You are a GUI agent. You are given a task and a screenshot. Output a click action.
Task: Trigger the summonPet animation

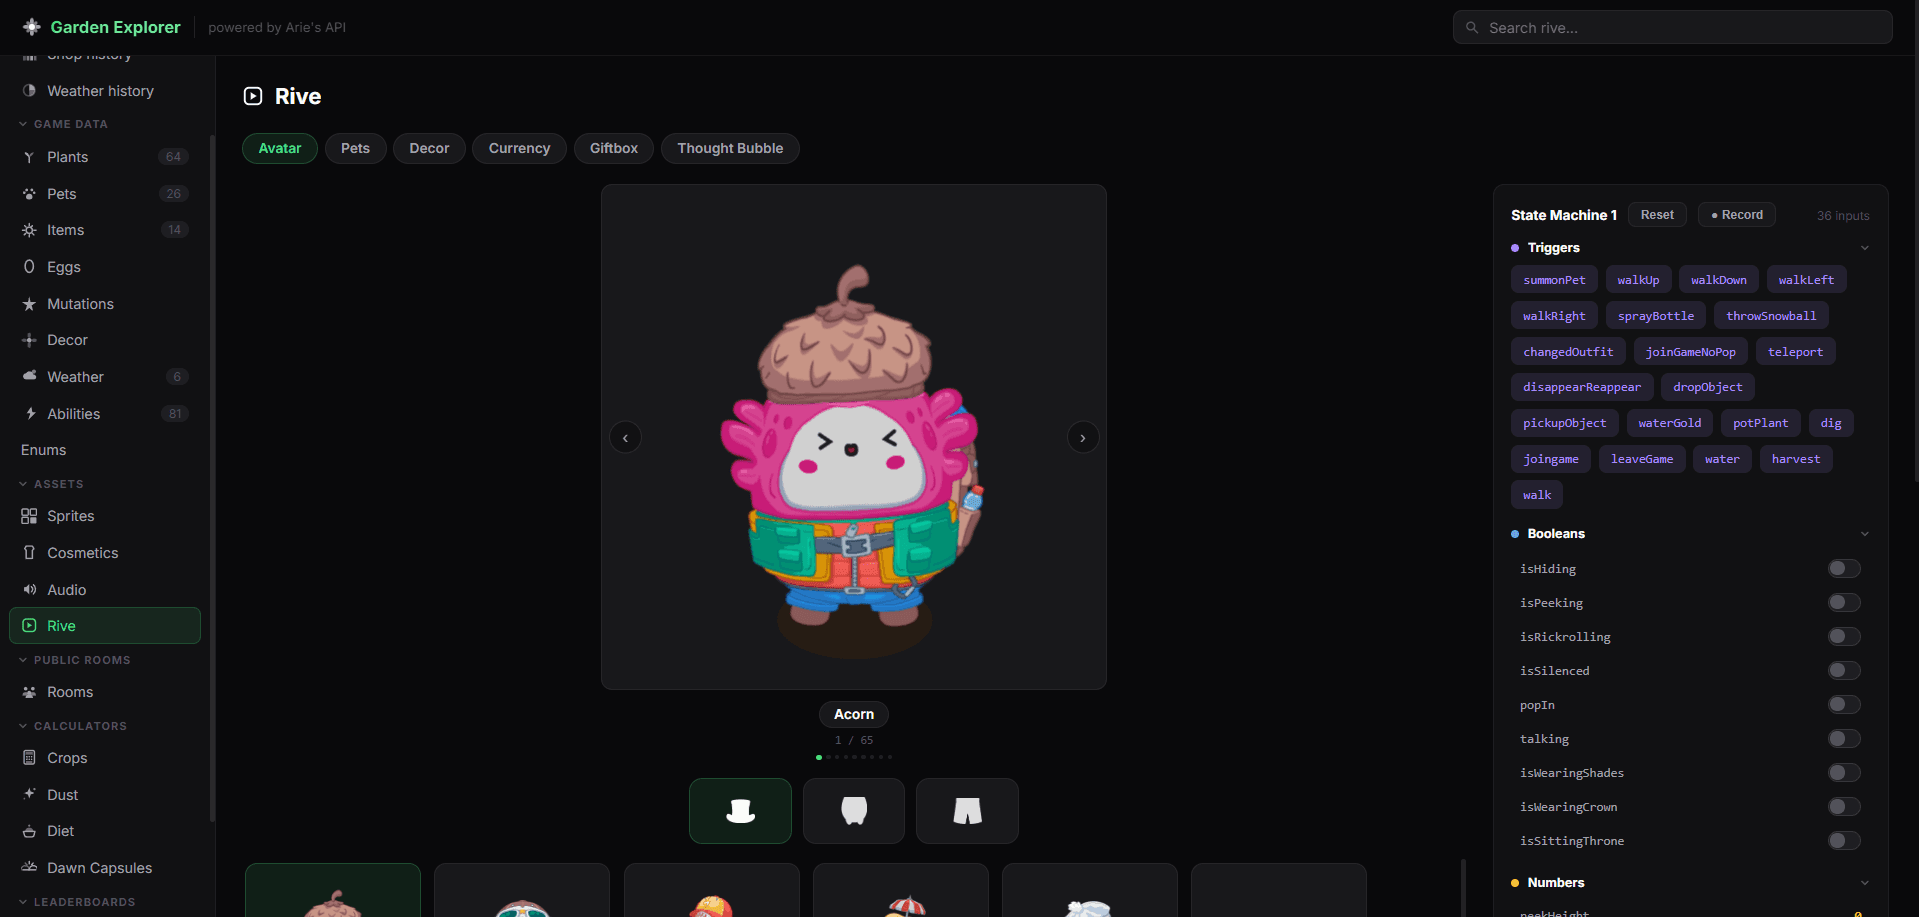(1554, 280)
